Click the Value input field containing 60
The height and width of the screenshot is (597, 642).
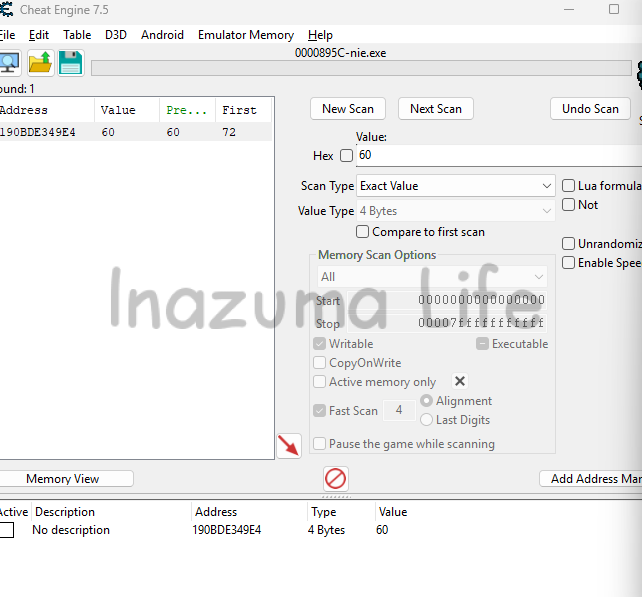tap(495, 156)
